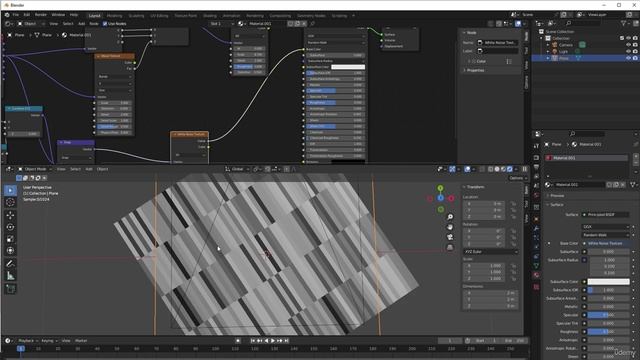This screenshot has height=360, width=640.
Task: Play the animation in timeline
Action: coord(273,340)
